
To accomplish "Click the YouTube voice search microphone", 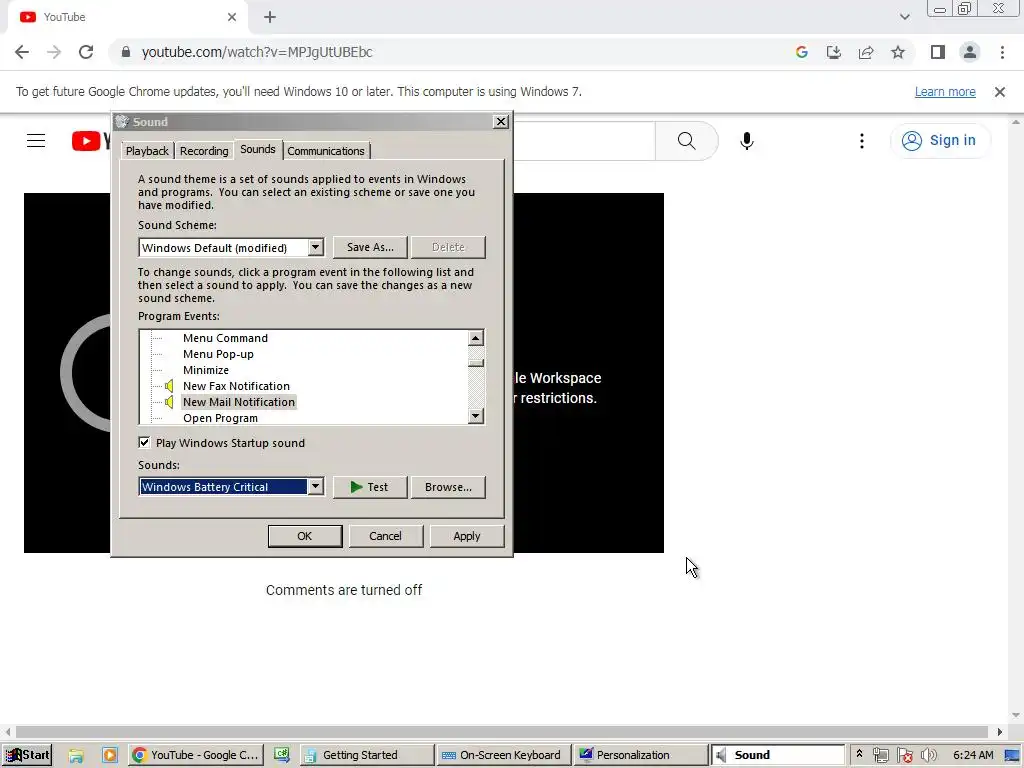I will (746, 140).
